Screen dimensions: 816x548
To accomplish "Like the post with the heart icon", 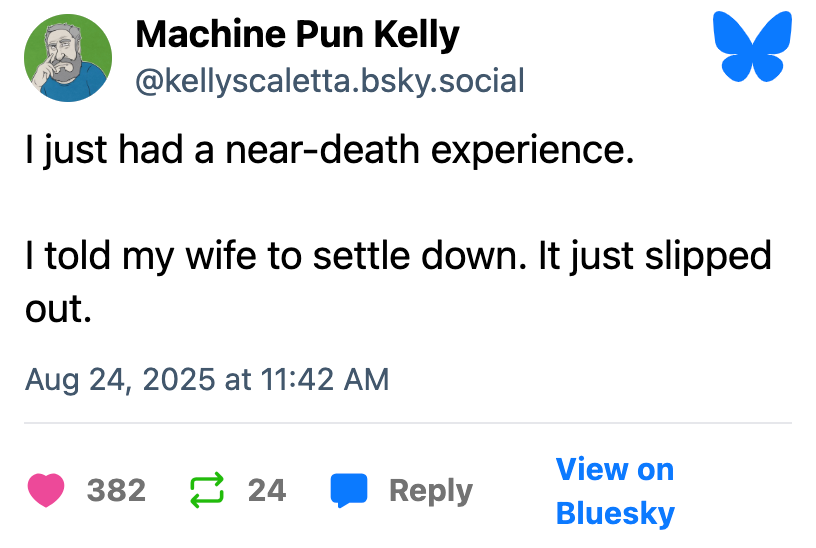I will pos(45,491).
